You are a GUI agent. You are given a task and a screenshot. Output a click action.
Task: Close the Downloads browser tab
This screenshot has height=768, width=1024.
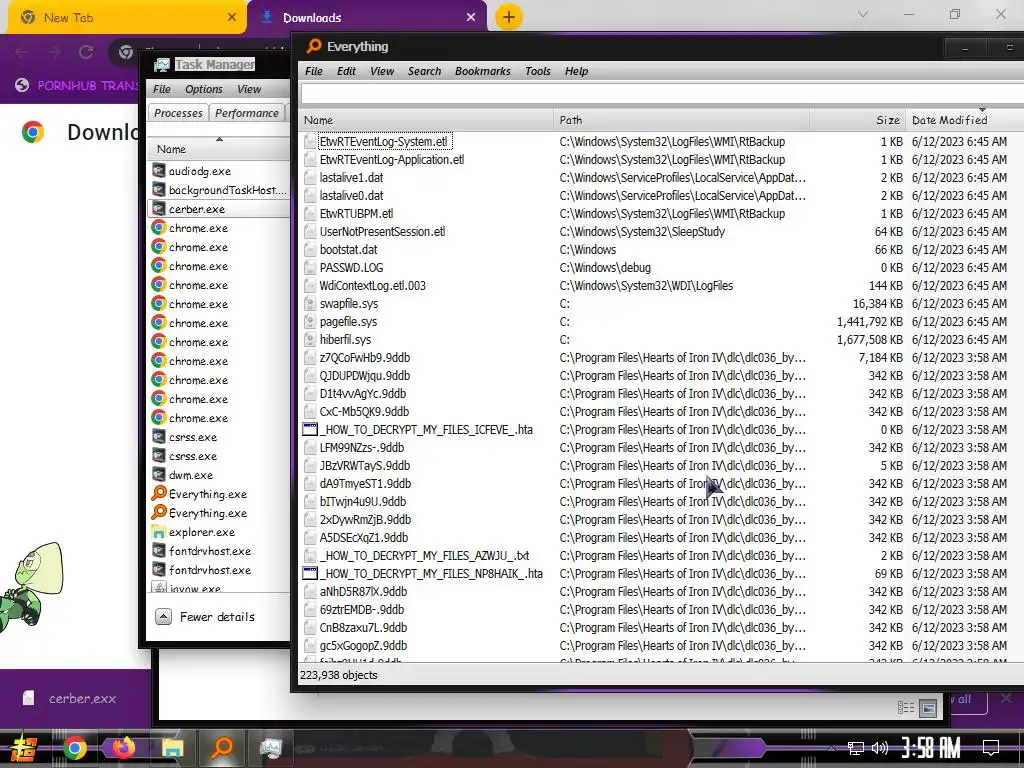471,18
